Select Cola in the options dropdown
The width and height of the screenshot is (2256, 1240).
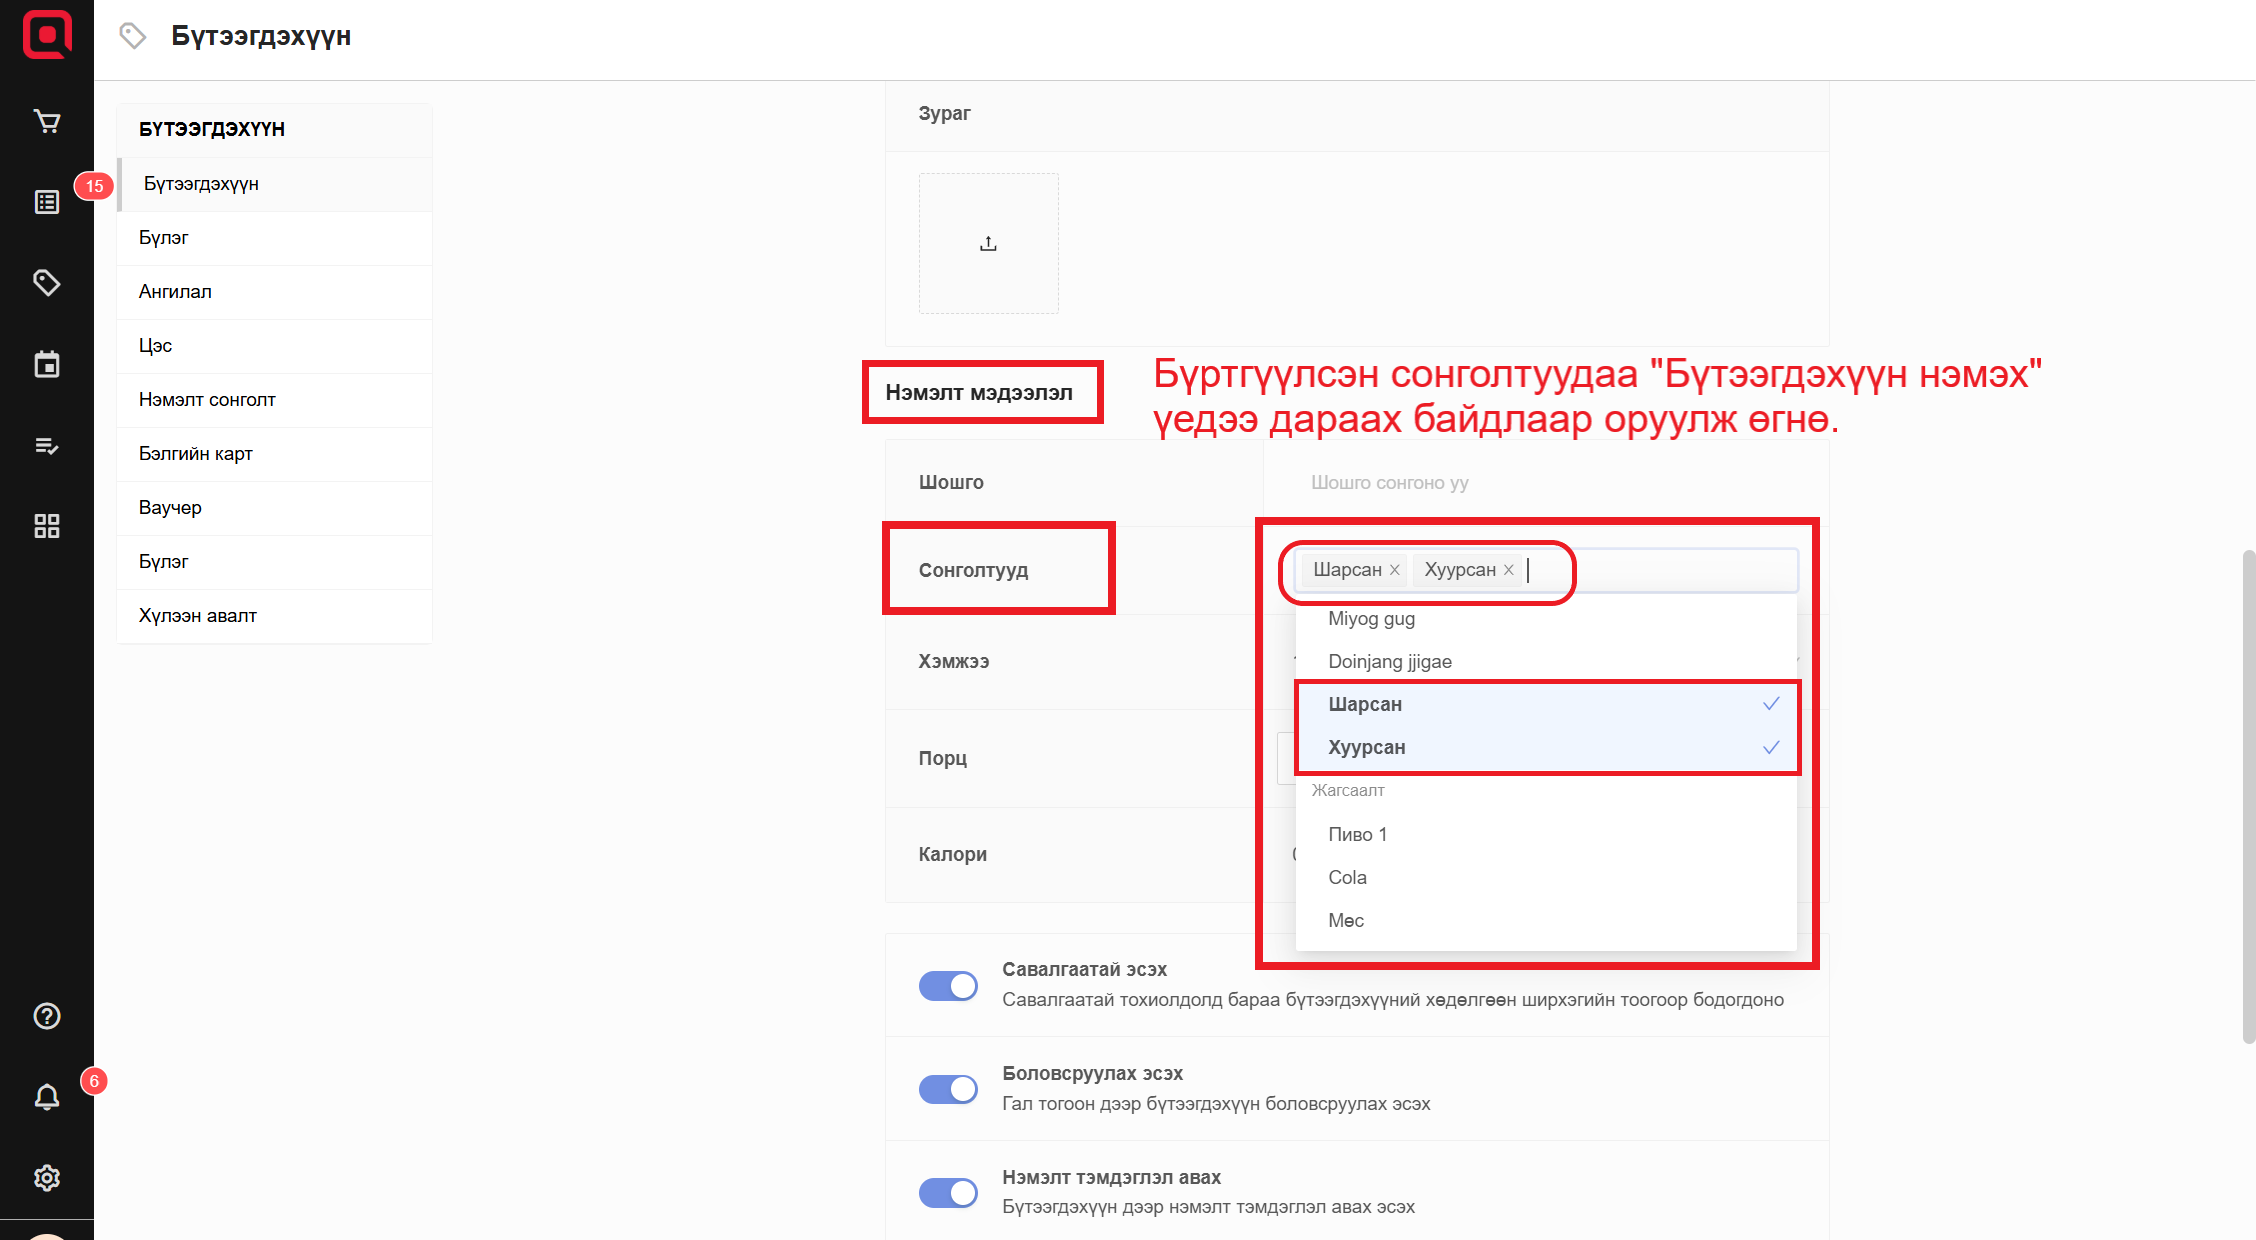(1347, 877)
